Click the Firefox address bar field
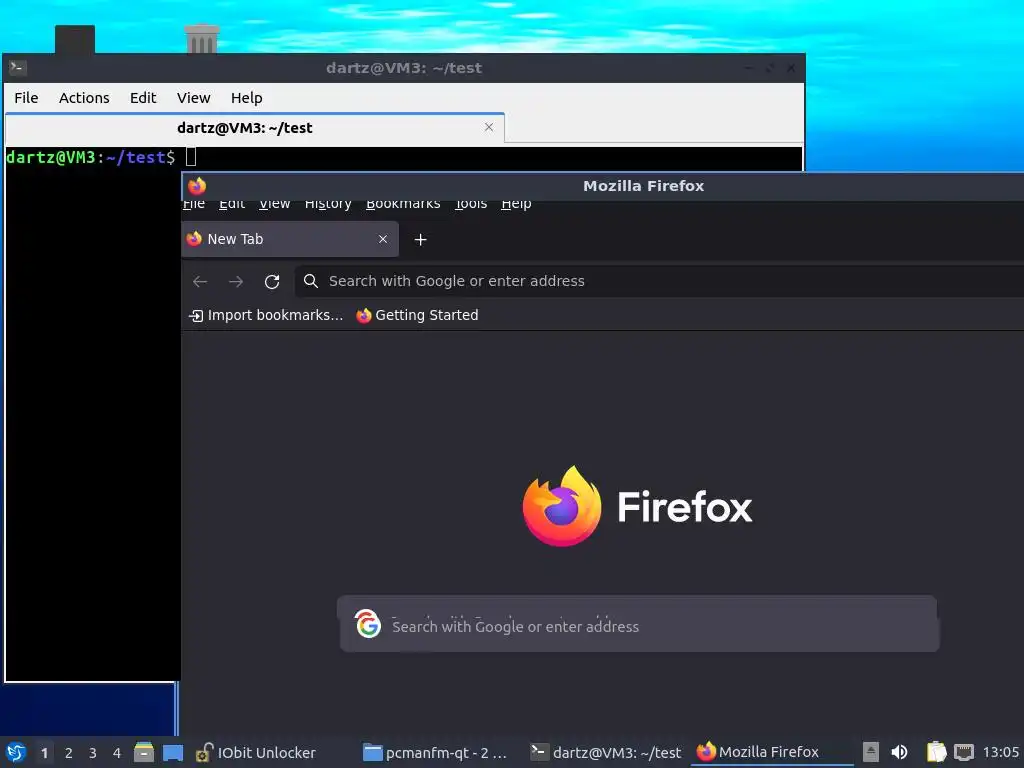The image size is (1024, 768). click(660, 281)
